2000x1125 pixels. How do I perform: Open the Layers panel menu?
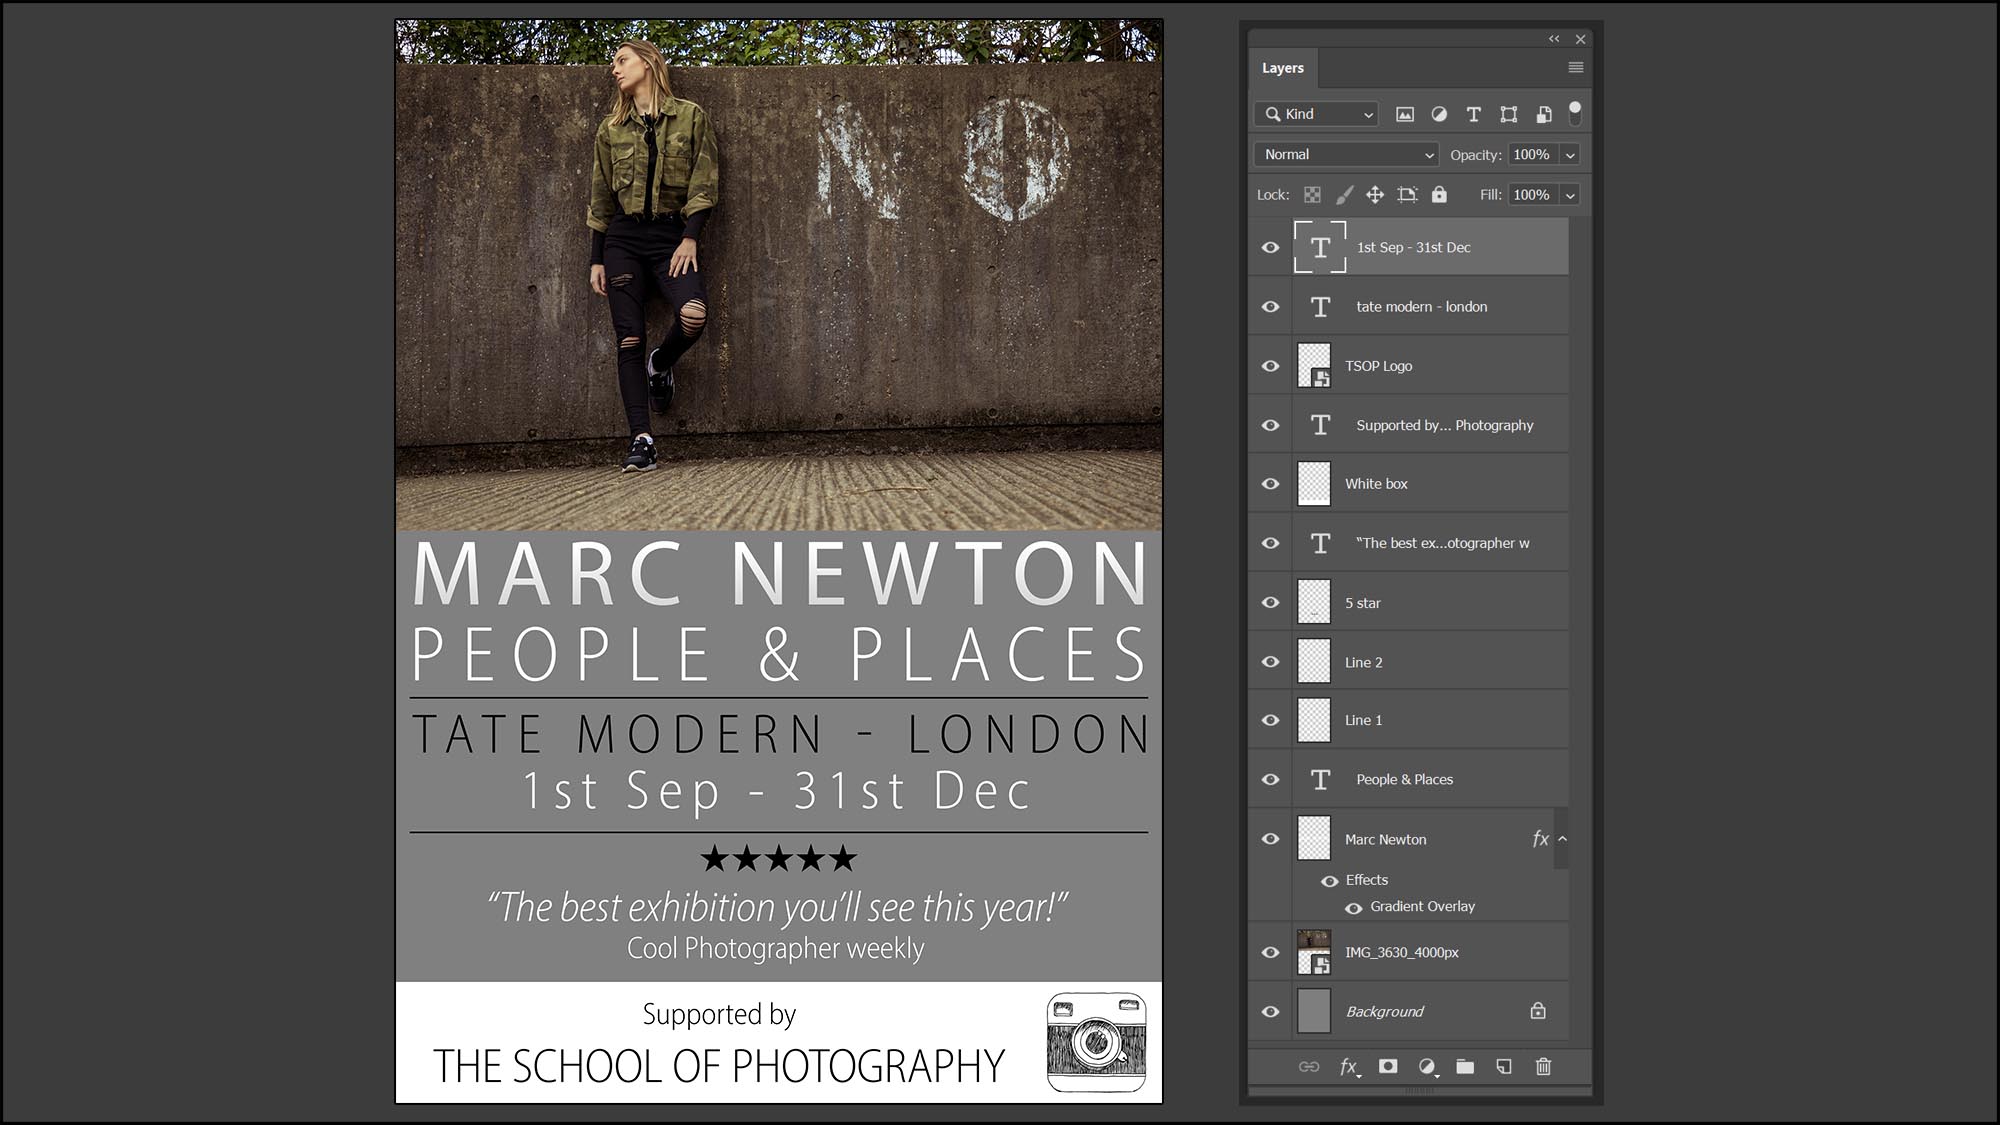coord(1575,67)
